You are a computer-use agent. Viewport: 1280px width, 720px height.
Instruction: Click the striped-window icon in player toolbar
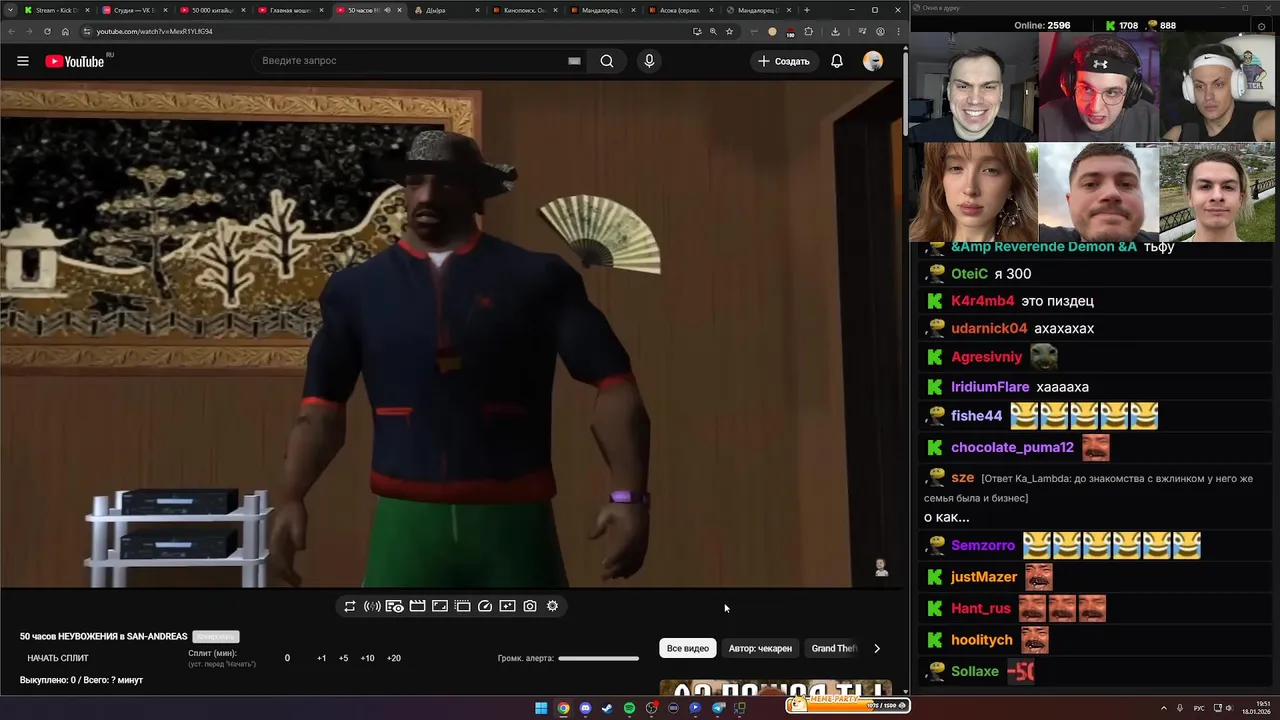[462, 606]
